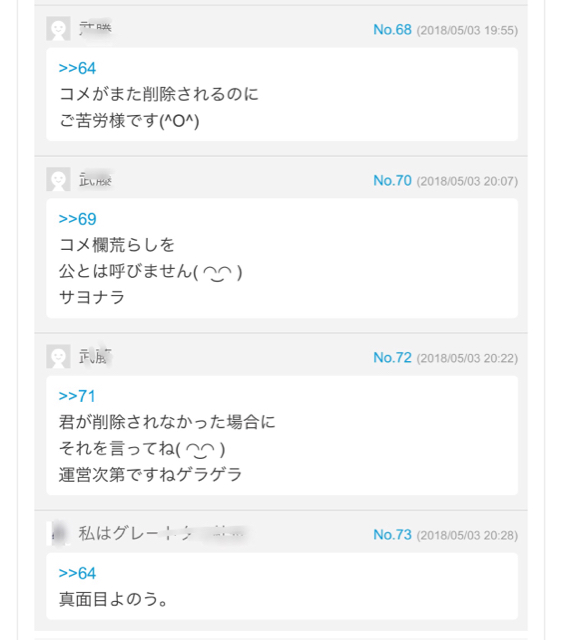This screenshot has width=562, height=640.
Task: Follow the >>64 reply anchor in comment No.73
Action: tap(77, 573)
